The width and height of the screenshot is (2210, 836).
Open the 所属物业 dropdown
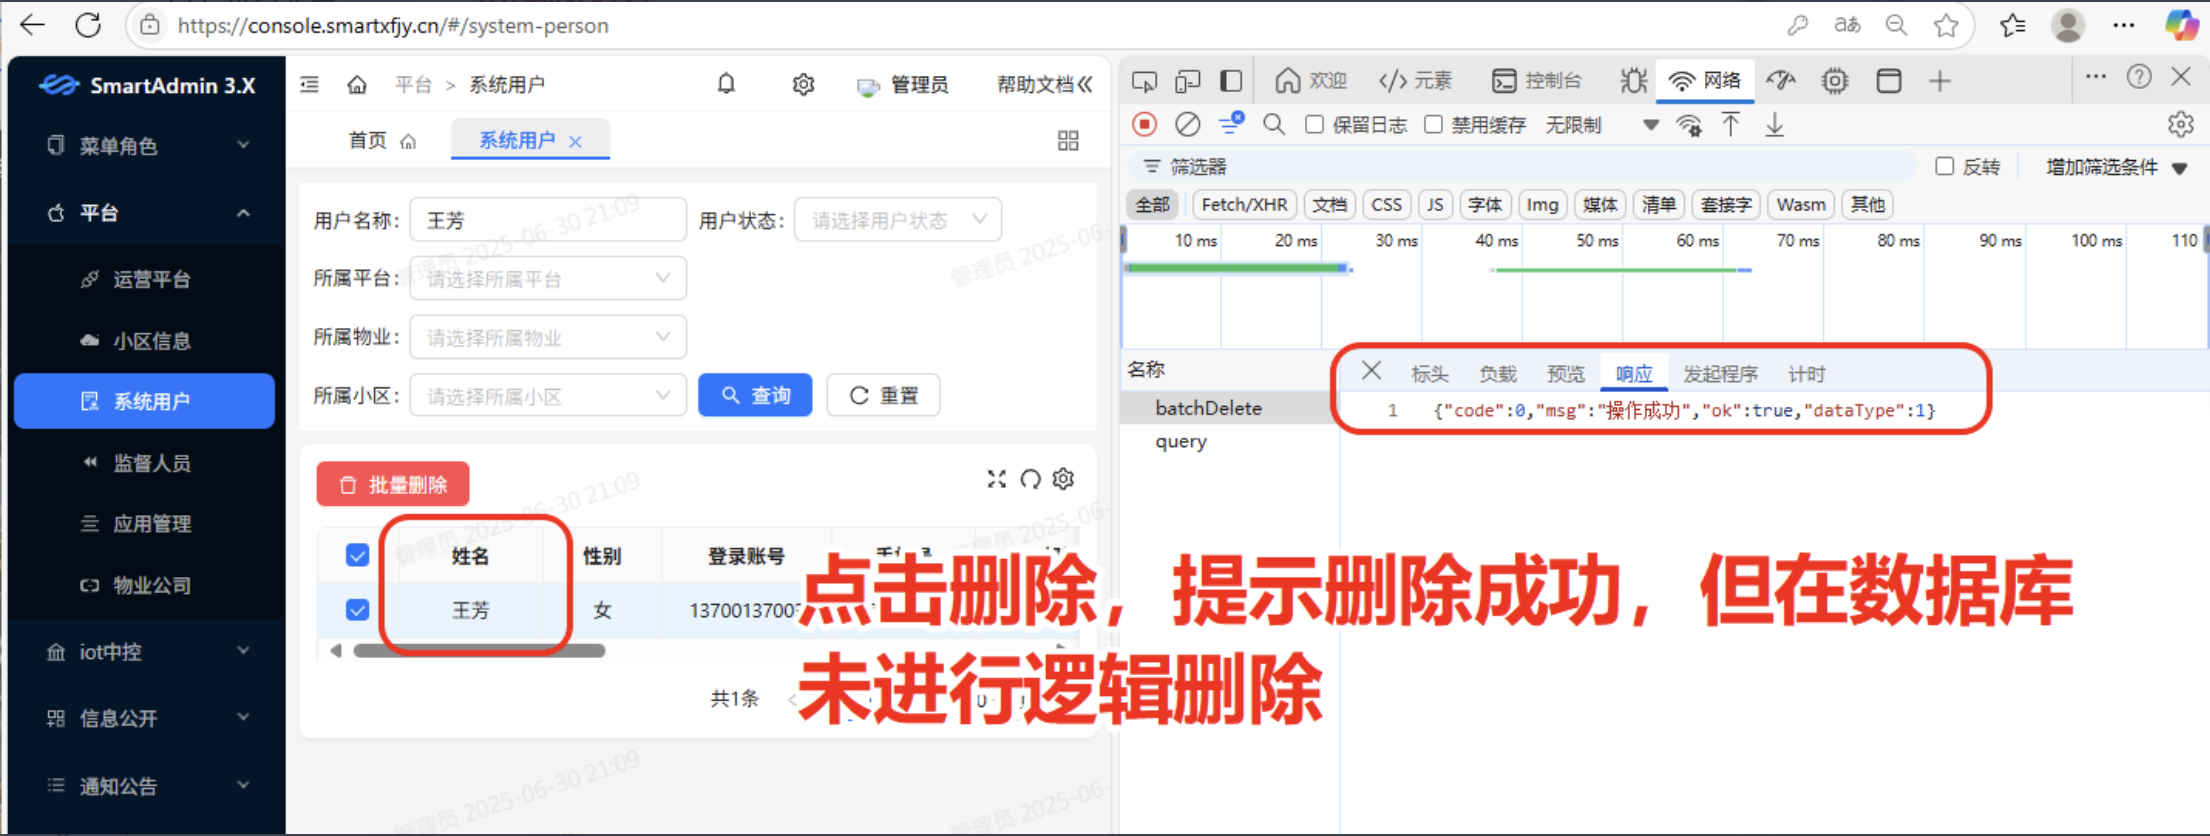(x=548, y=338)
